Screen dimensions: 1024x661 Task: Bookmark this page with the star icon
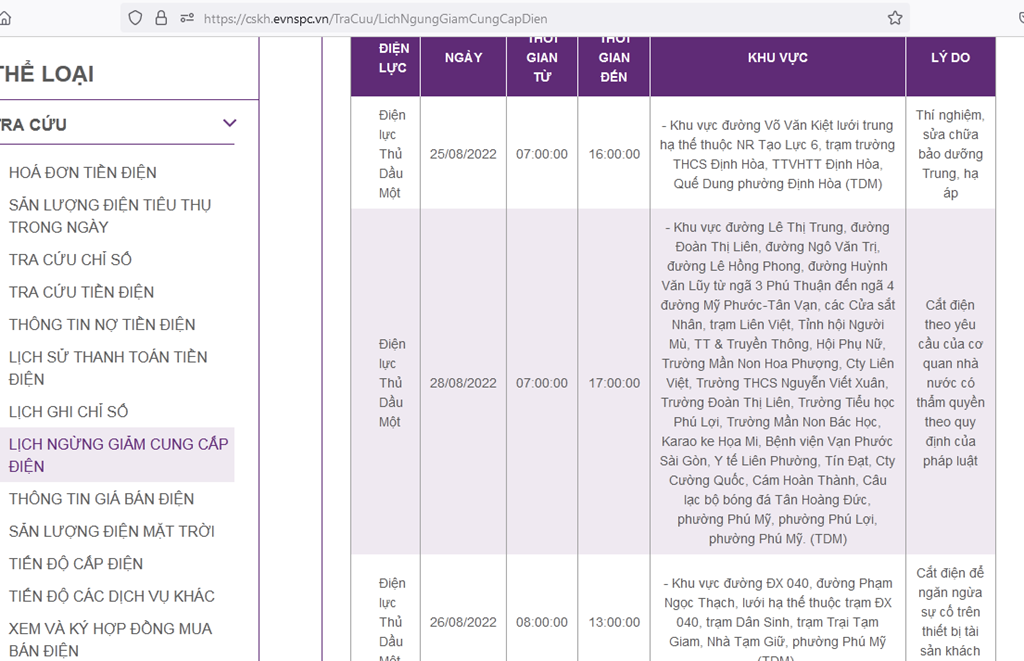click(895, 18)
